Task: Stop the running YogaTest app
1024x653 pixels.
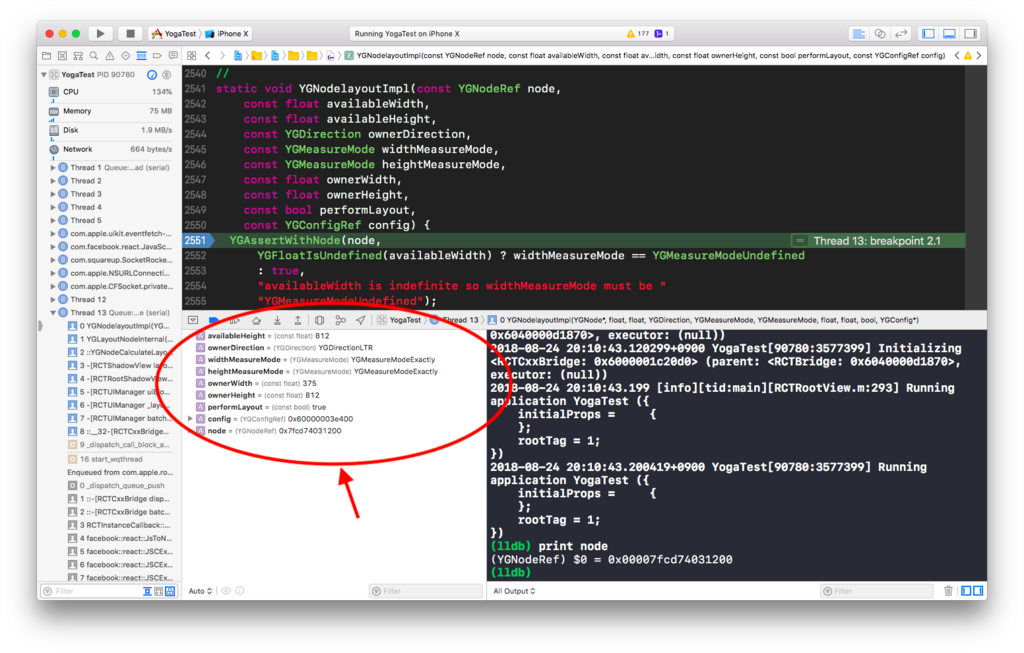Action: (x=130, y=33)
